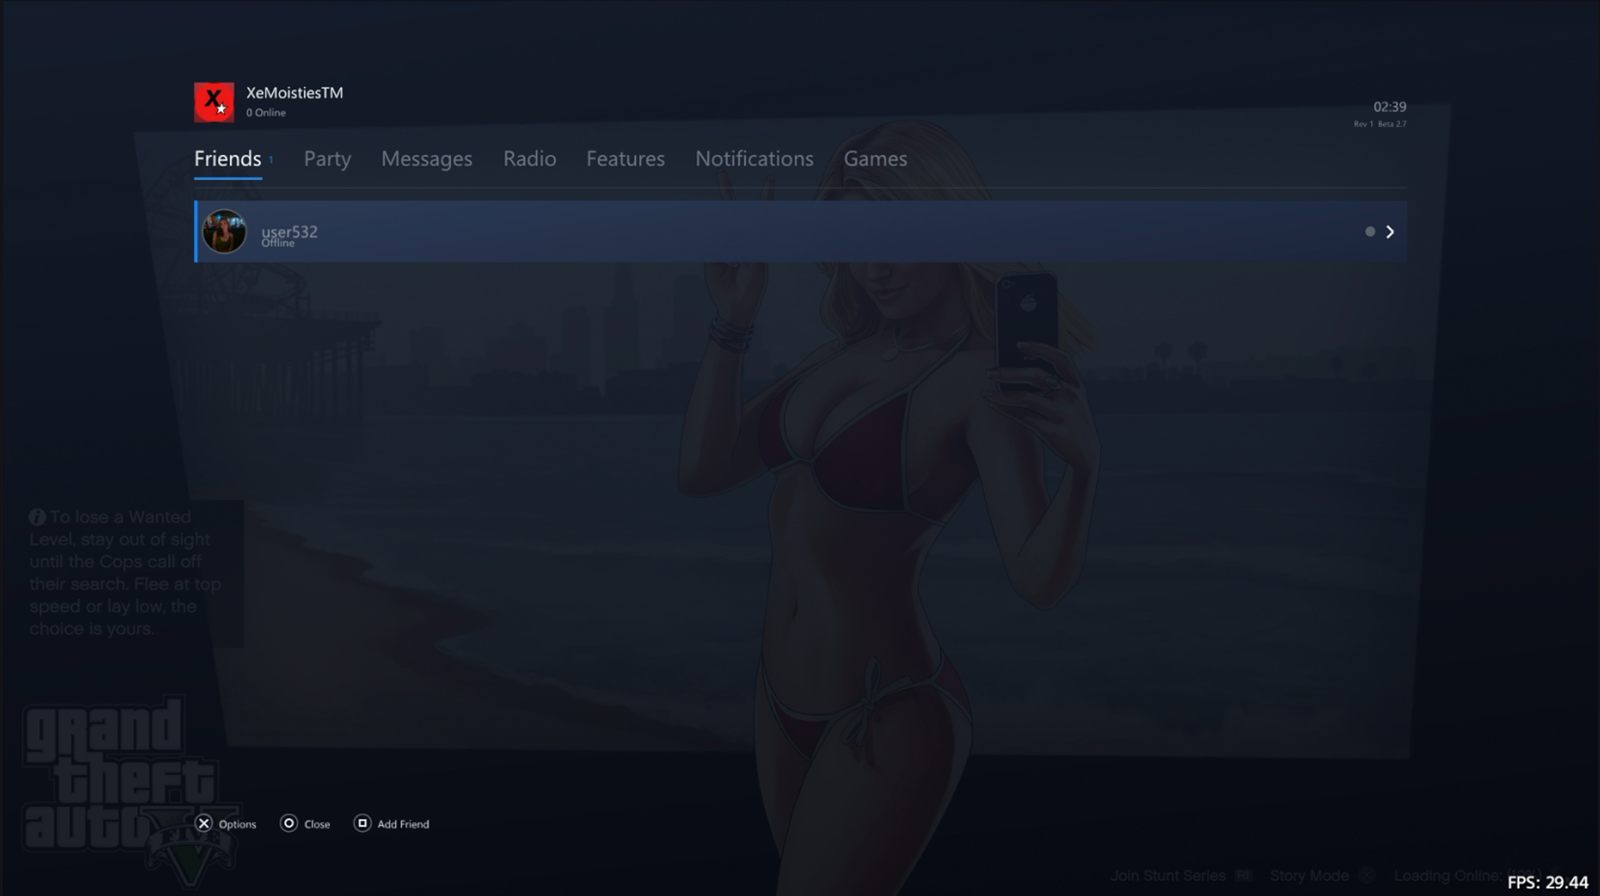Click the 02:39 clock display

tap(1390, 107)
